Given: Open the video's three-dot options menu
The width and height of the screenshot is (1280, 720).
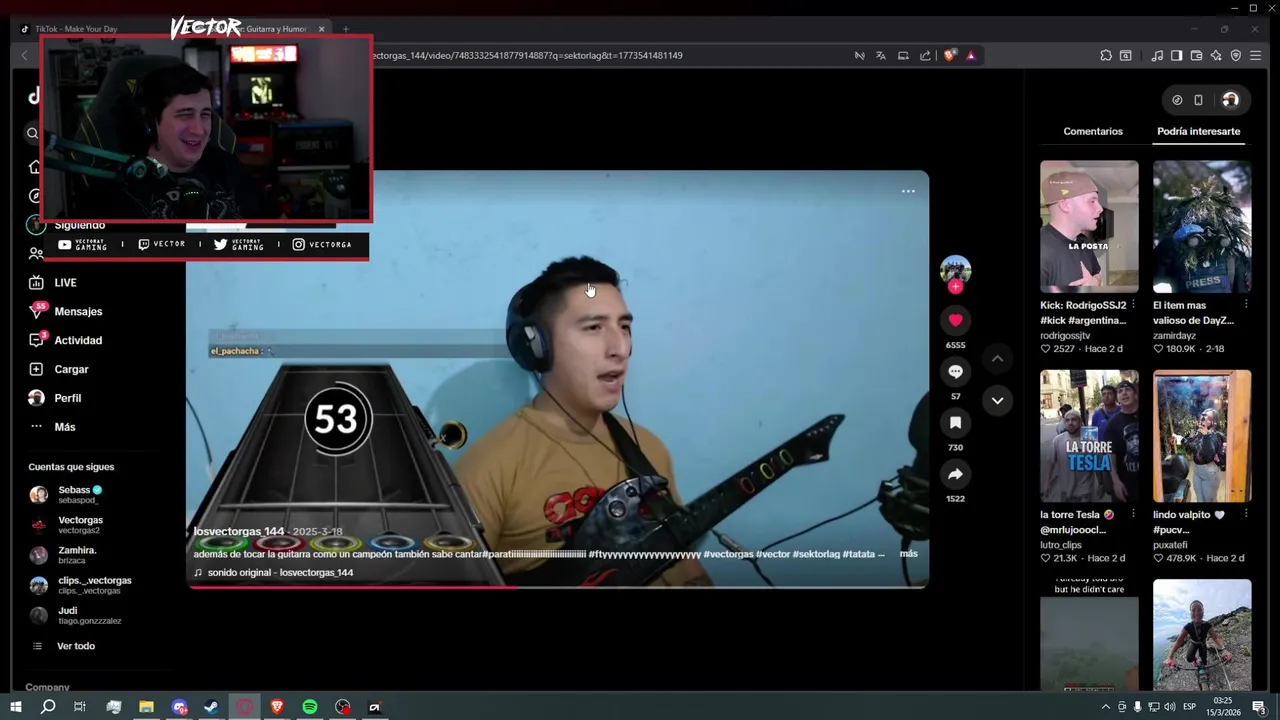Looking at the screenshot, I should point(908,191).
